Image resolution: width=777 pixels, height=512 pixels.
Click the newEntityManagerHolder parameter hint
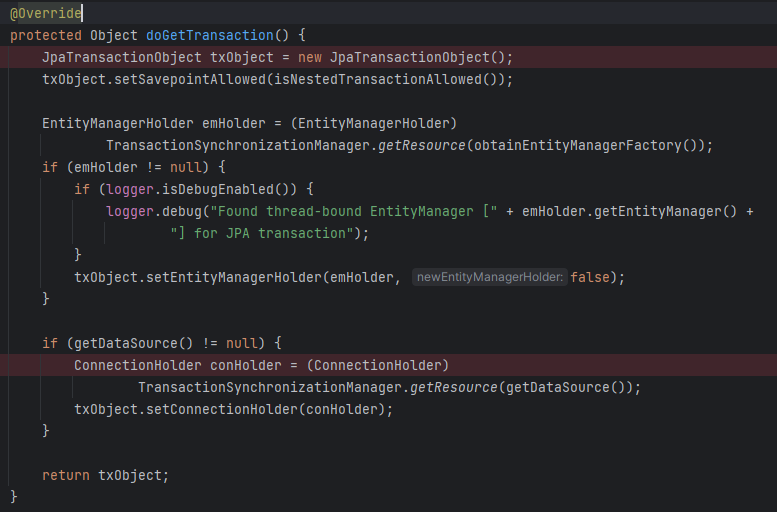(x=490, y=277)
